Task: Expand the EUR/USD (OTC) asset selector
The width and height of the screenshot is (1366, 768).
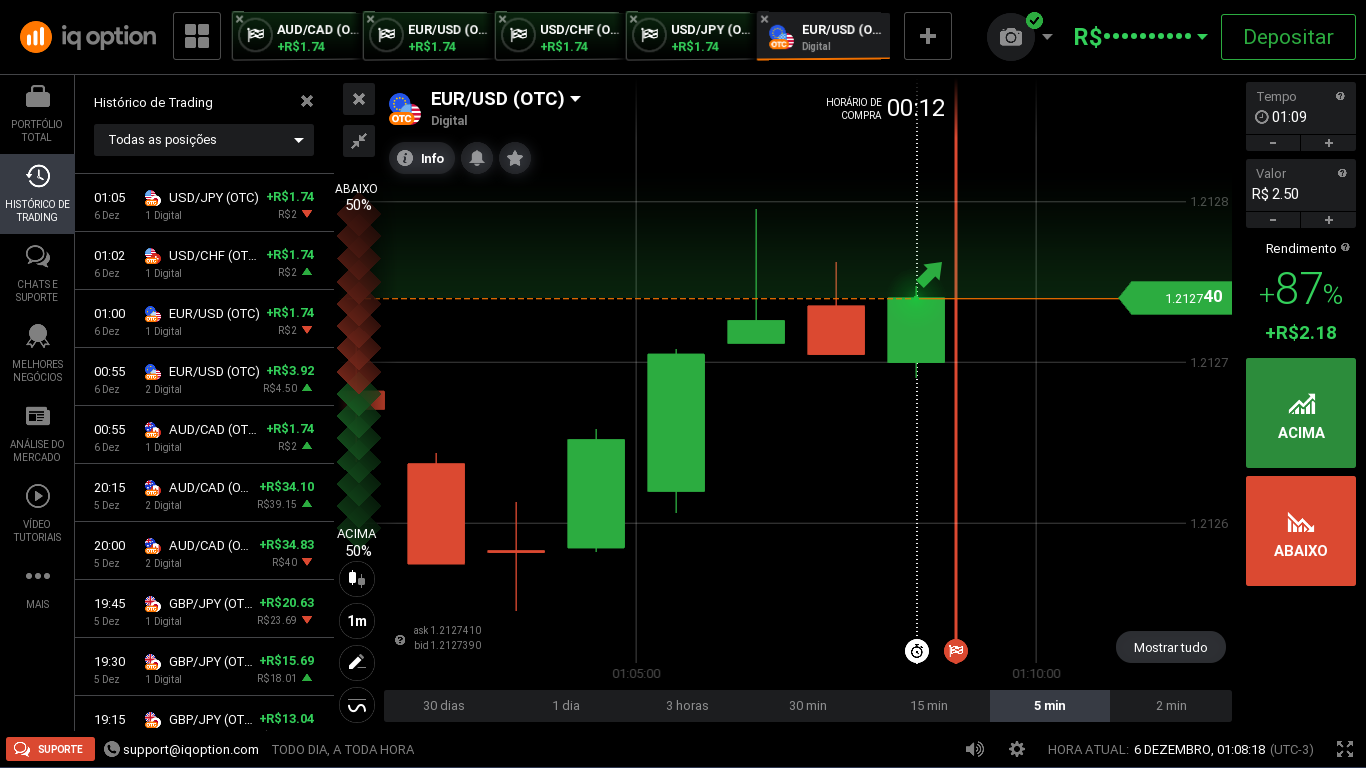Action: pos(506,99)
